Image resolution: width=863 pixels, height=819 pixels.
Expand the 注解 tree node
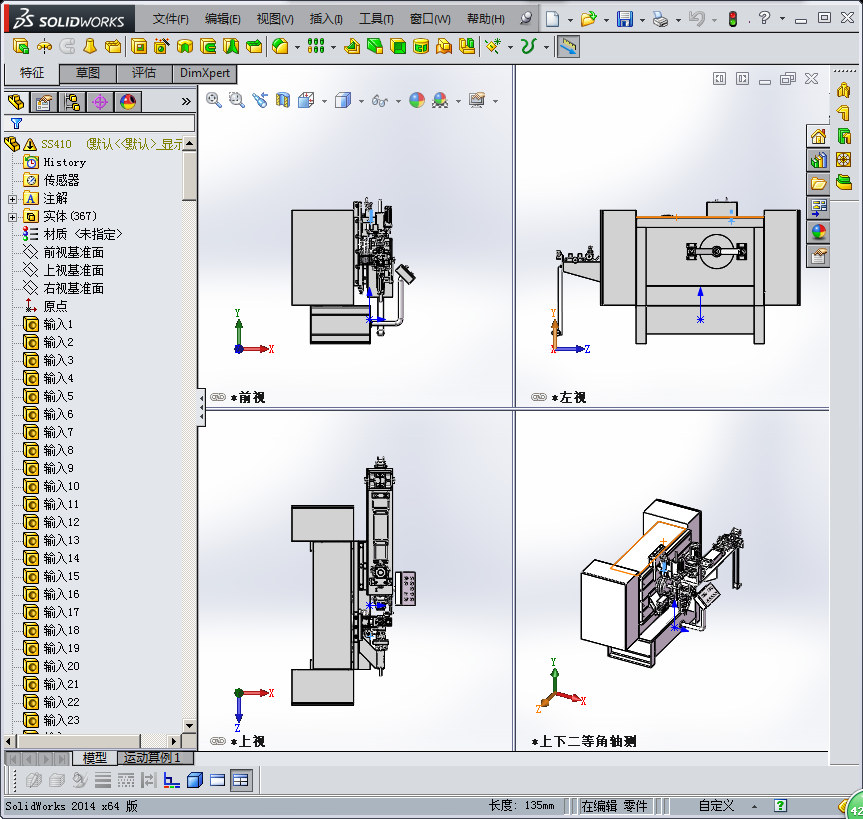(12, 199)
